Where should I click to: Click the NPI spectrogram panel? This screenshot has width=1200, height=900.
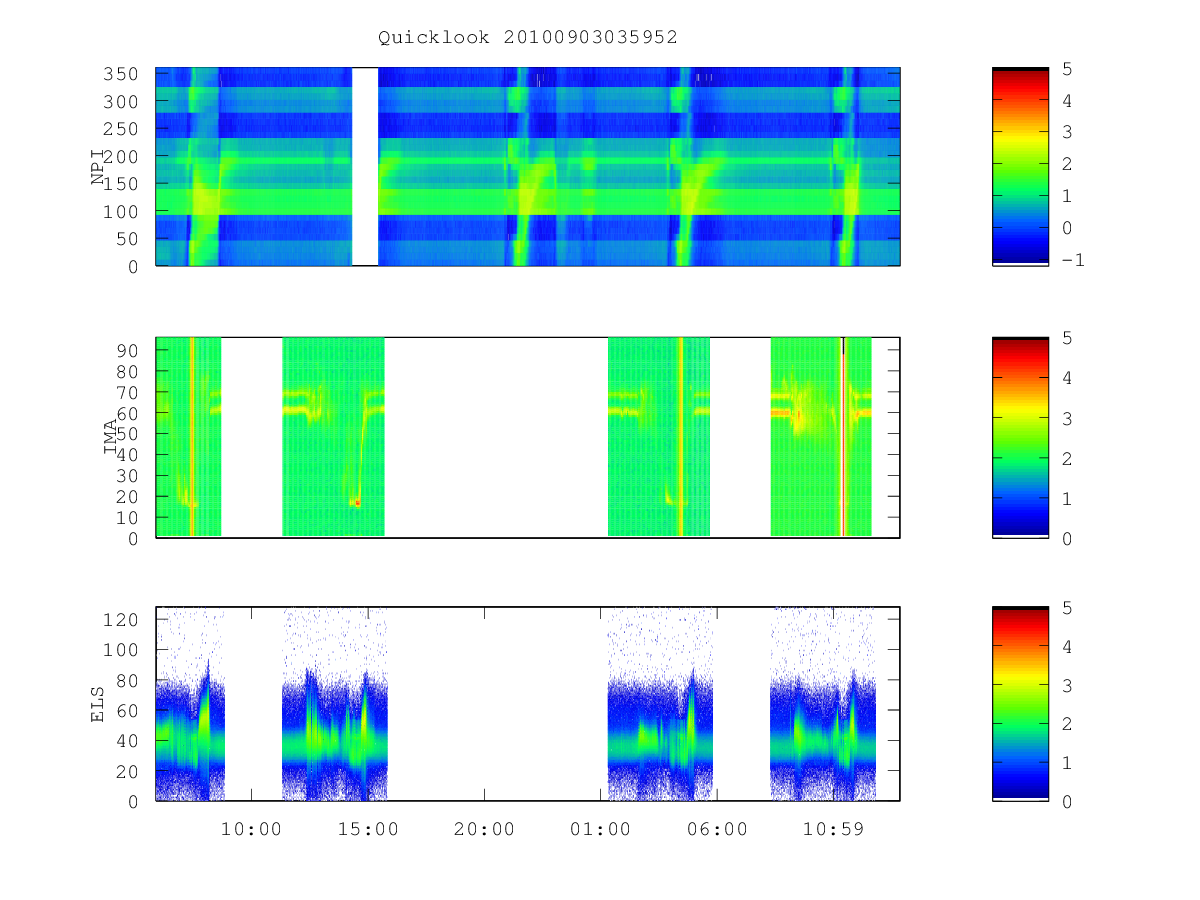point(528,167)
